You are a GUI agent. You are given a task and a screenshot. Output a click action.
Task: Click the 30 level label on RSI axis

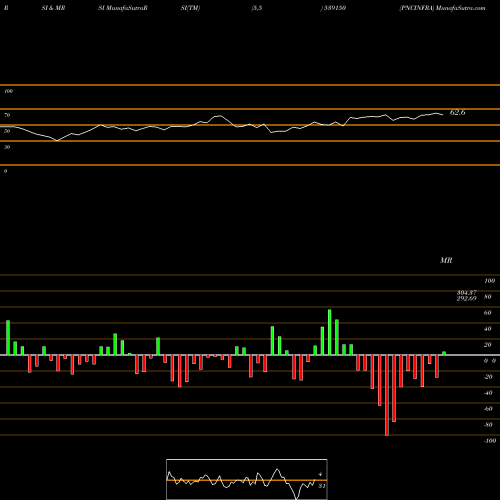click(x=7, y=147)
